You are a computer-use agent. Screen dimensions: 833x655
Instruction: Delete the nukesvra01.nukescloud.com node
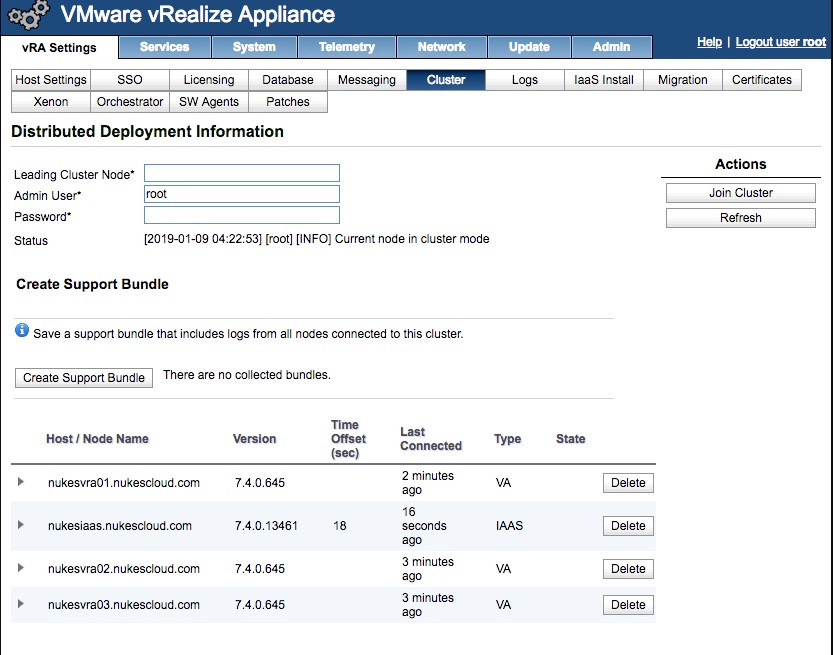click(x=628, y=483)
